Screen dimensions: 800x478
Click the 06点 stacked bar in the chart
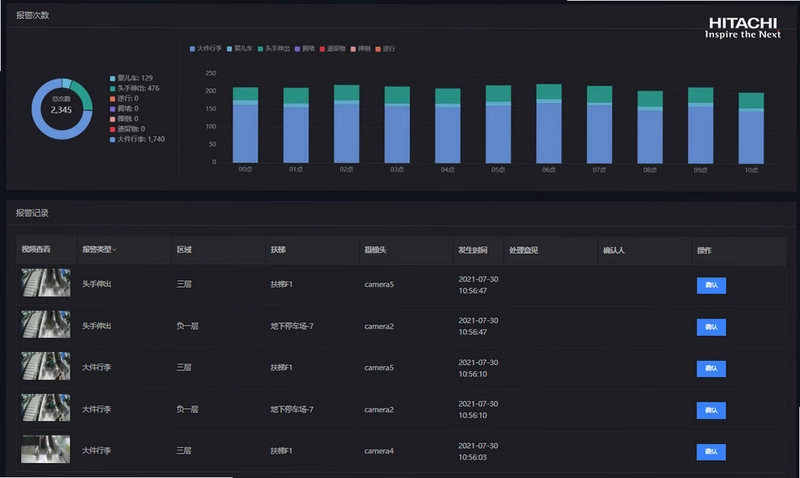click(549, 123)
